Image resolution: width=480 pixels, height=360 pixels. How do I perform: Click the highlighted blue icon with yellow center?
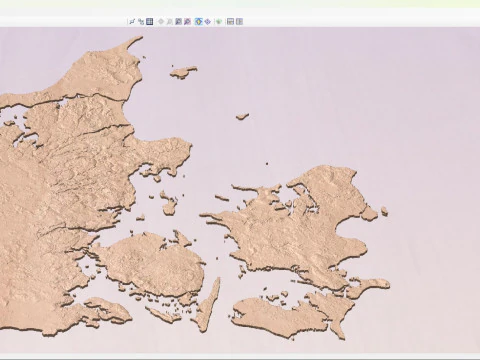[x=199, y=22]
